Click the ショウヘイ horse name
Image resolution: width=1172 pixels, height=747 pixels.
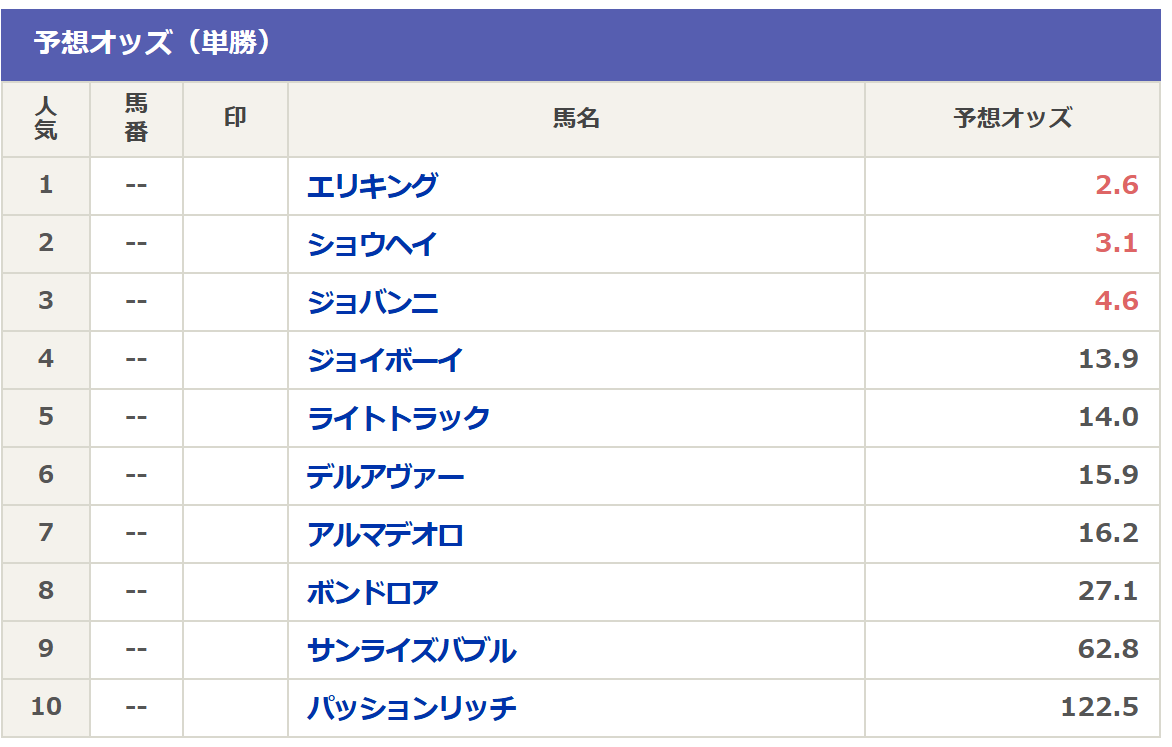(372, 244)
